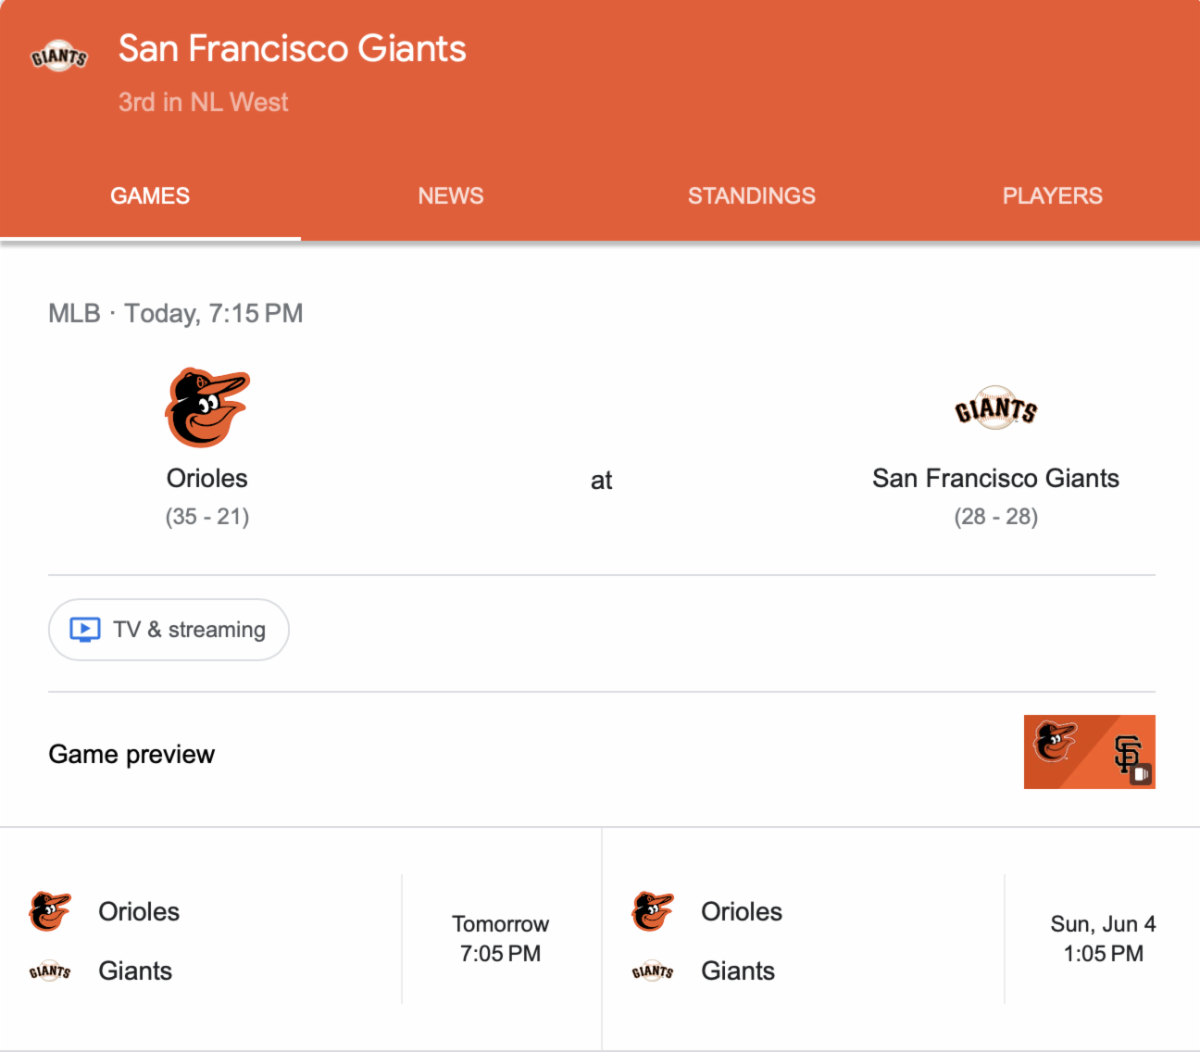
Task: Open the Game preview thumbnail image
Action: pos(1089,752)
